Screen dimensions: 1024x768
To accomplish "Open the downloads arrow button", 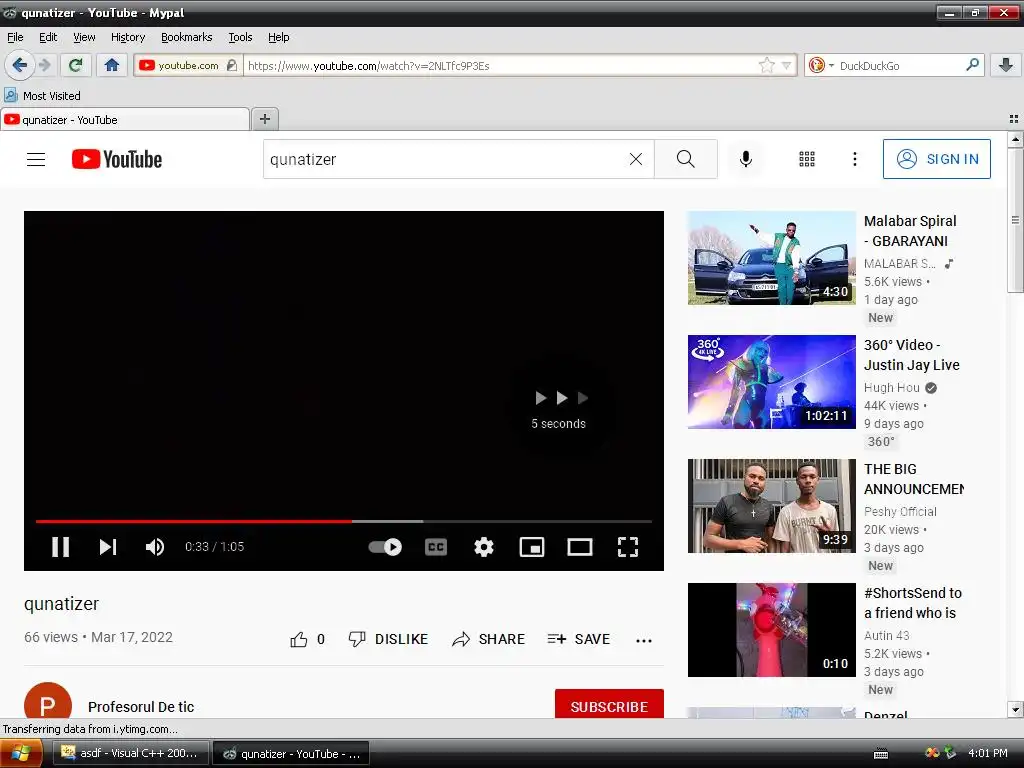I will point(1006,65).
